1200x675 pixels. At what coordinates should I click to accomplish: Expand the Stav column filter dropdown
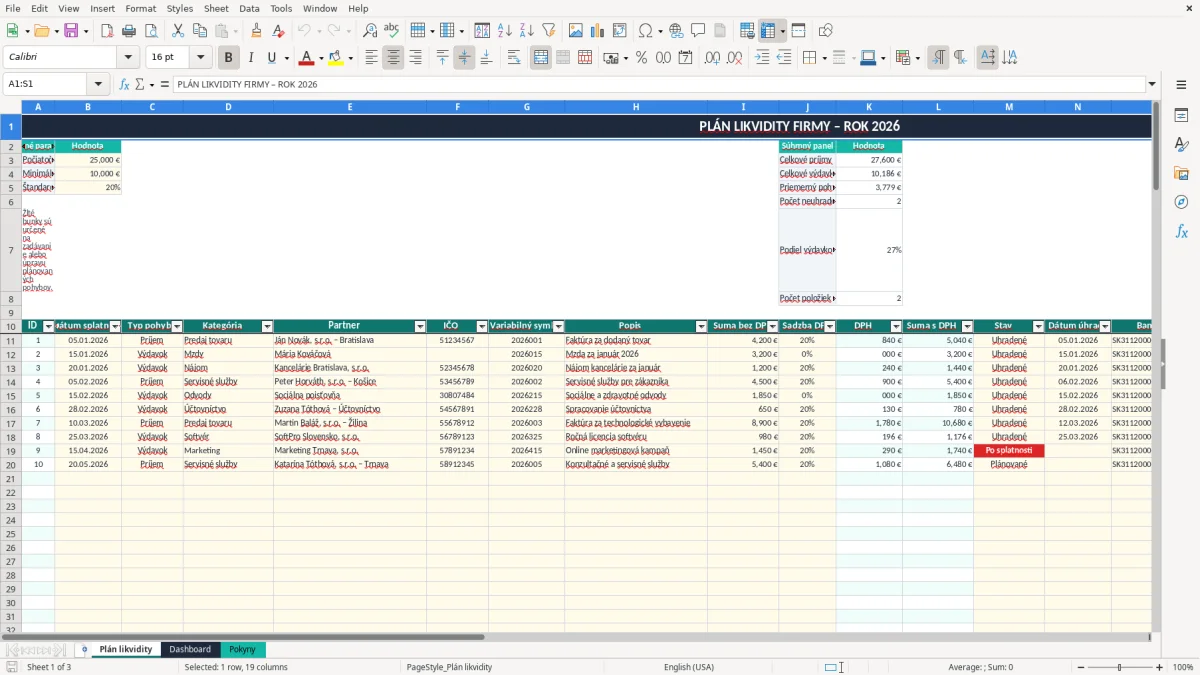(x=1038, y=327)
